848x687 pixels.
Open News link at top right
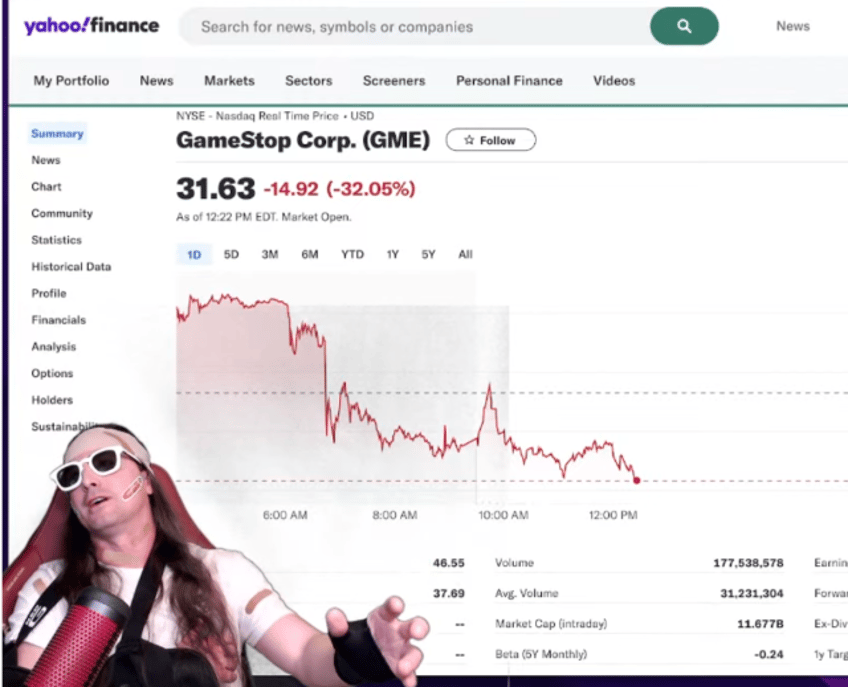pos(793,26)
